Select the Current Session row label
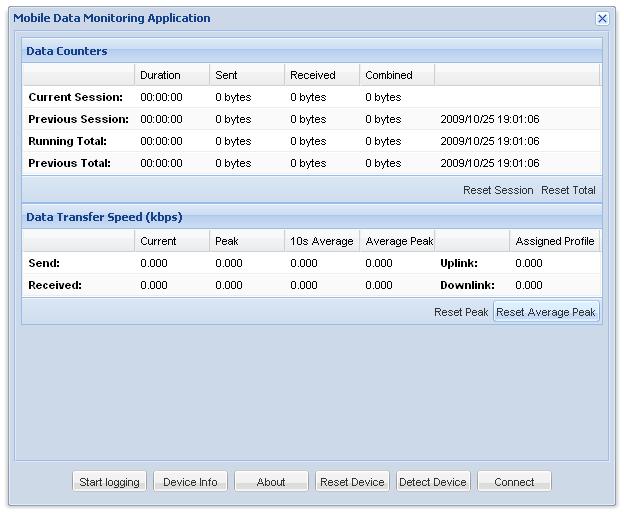The height and width of the screenshot is (514, 624). point(76,97)
